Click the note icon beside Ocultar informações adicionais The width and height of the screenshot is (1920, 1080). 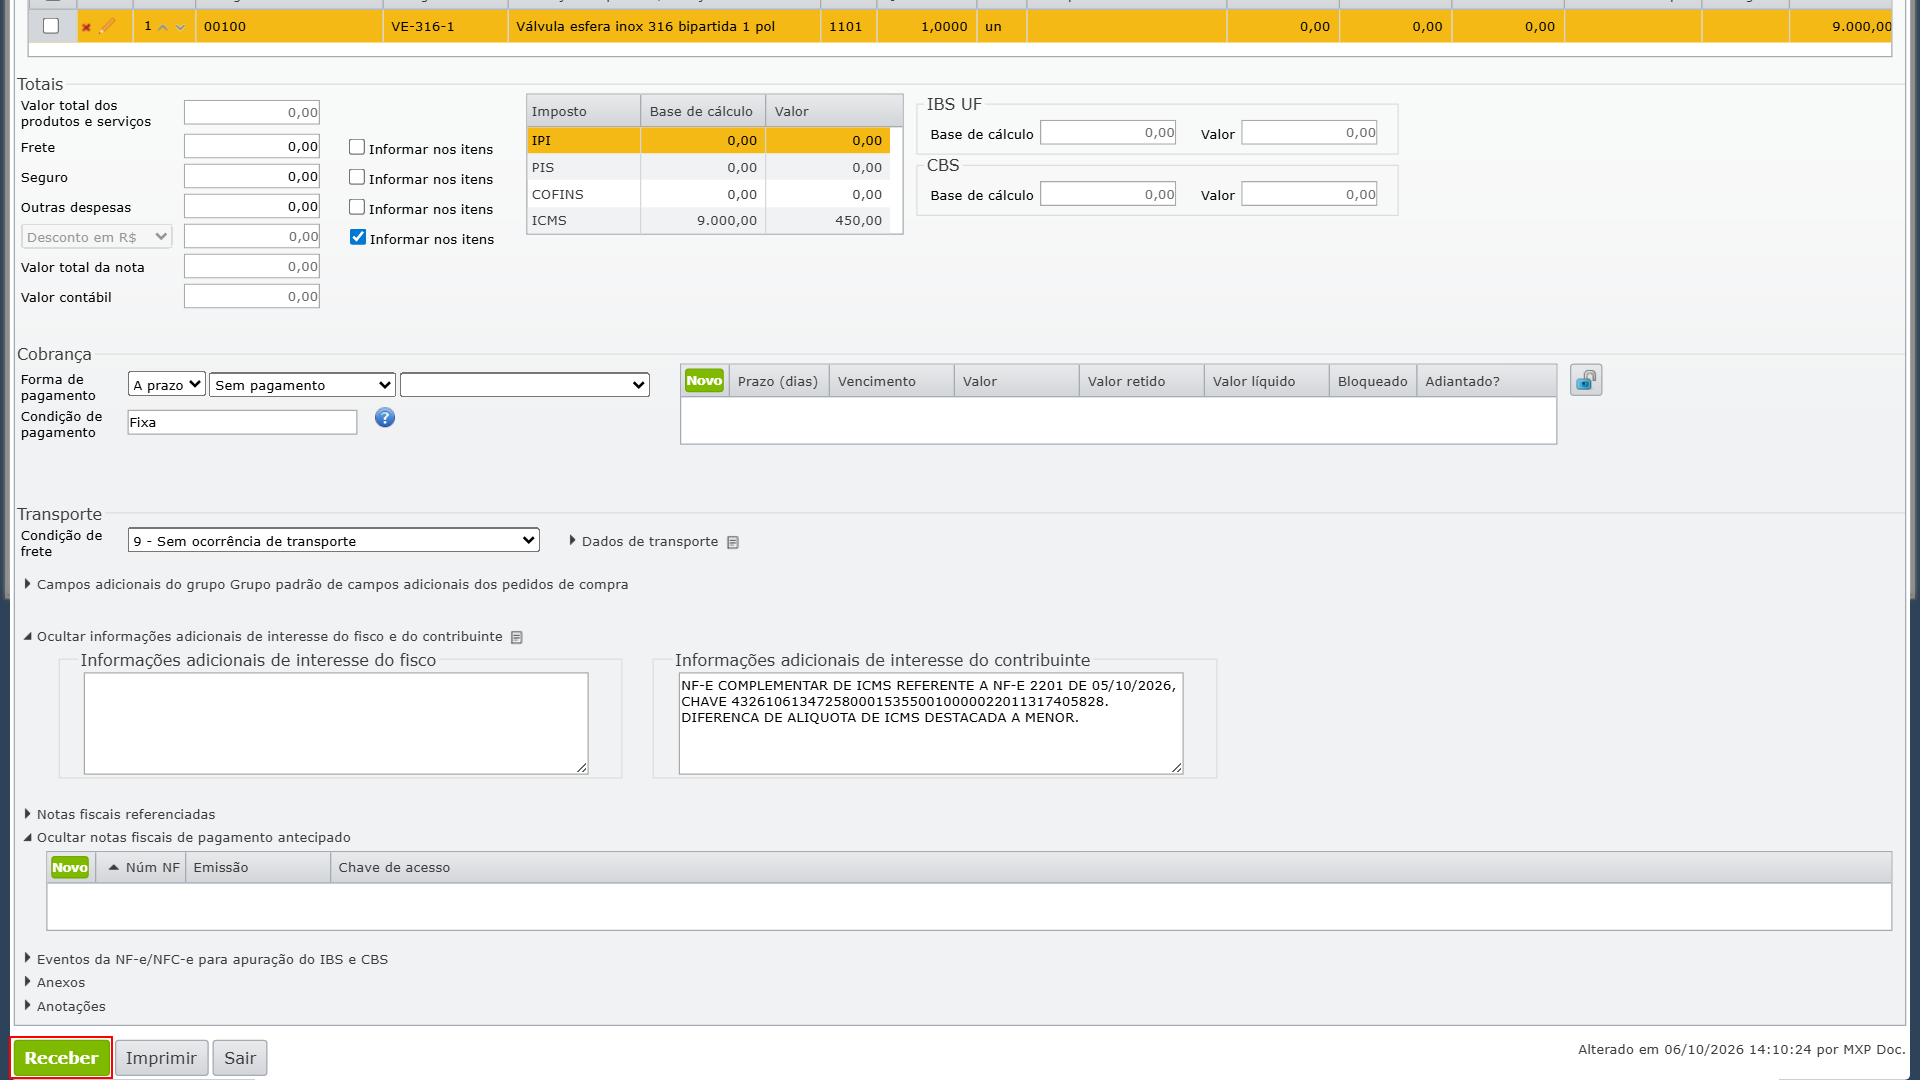517,637
